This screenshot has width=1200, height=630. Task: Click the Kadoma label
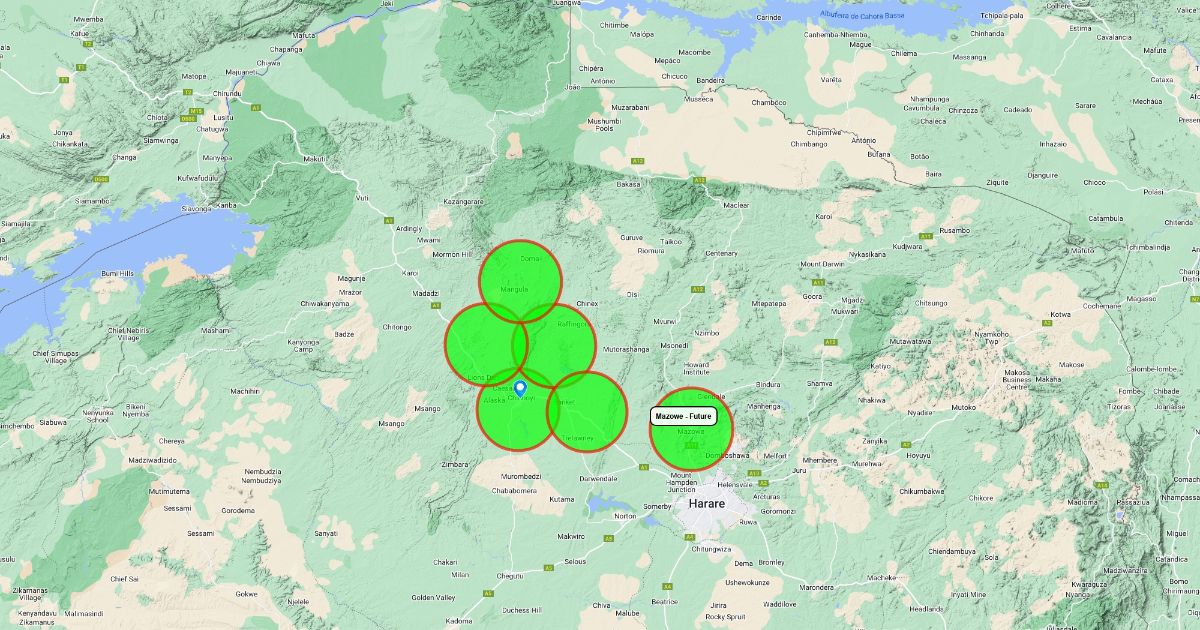pos(460,621)
